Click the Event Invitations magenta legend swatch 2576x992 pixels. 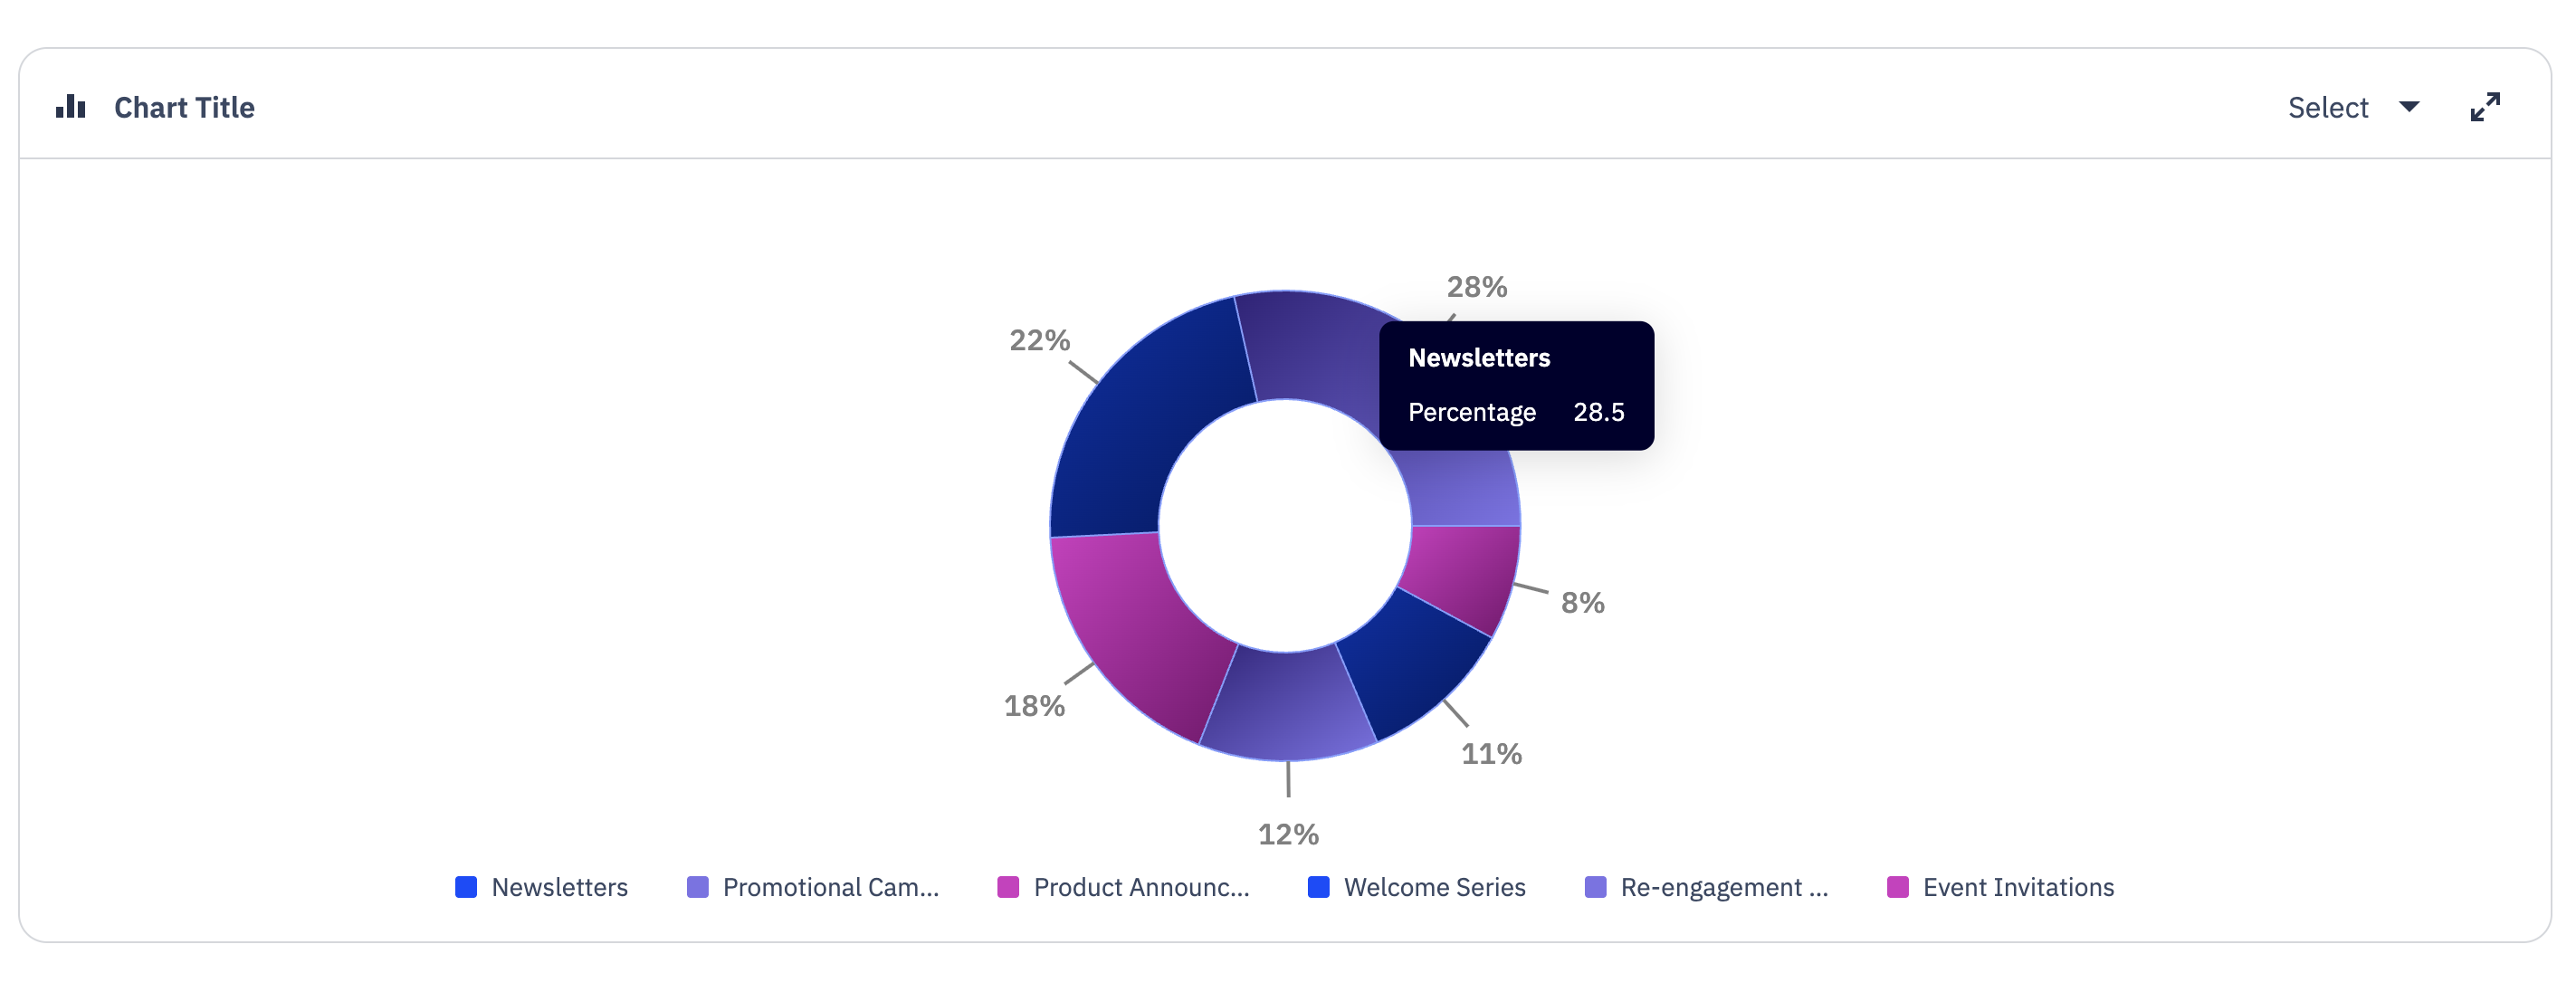click(1898, 887)
